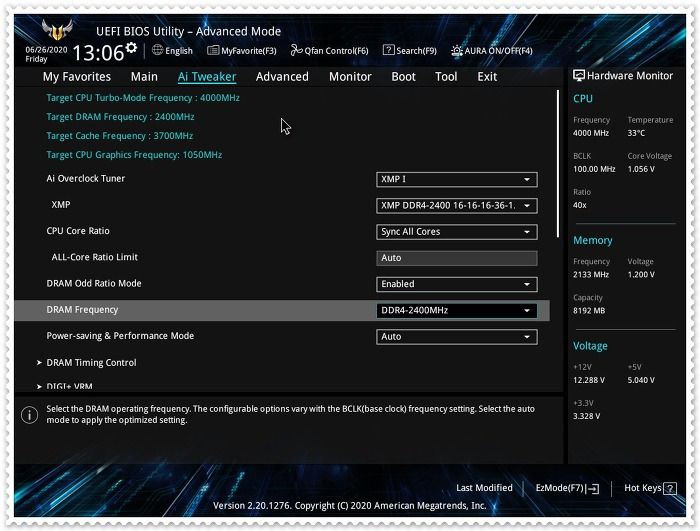The image size is (700, 531).
Task: Open the Exit tab
Action: click(x=487, y=77)
